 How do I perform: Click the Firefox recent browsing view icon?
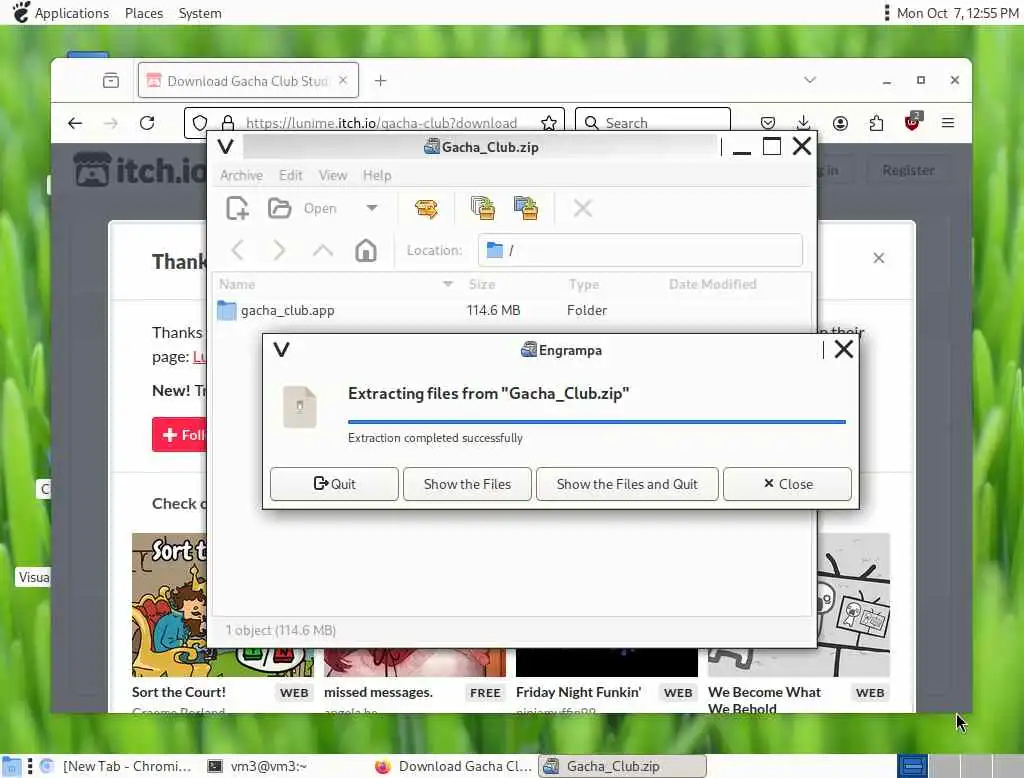[x=111, y=80]
